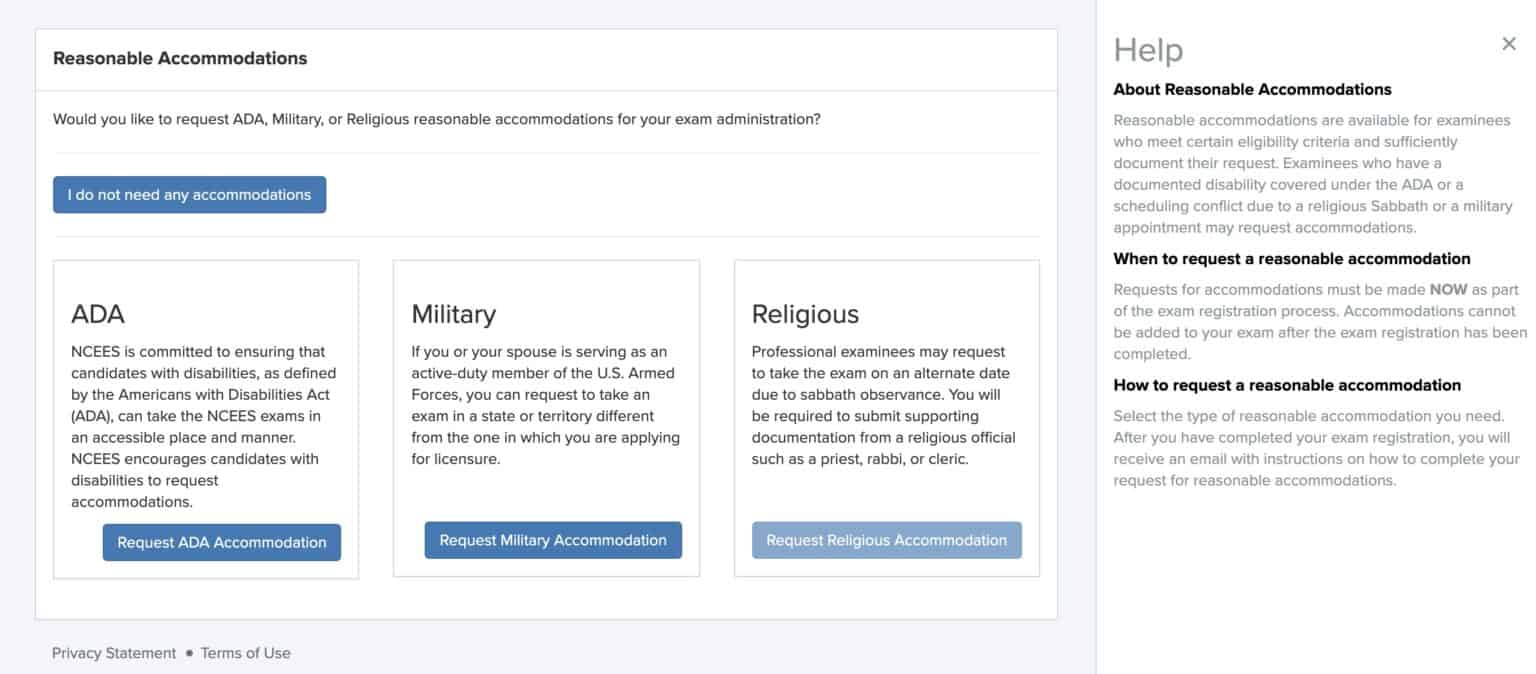Screen dimensions: 1536x674
Task: Select the ADA card heading
Action: point(98,314)
